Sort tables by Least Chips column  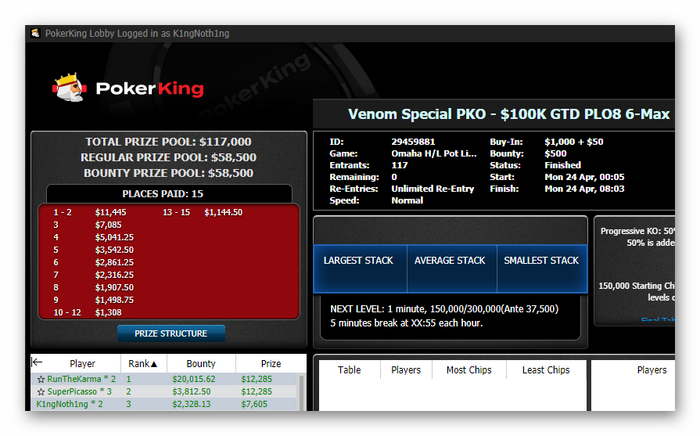point(546,370)
